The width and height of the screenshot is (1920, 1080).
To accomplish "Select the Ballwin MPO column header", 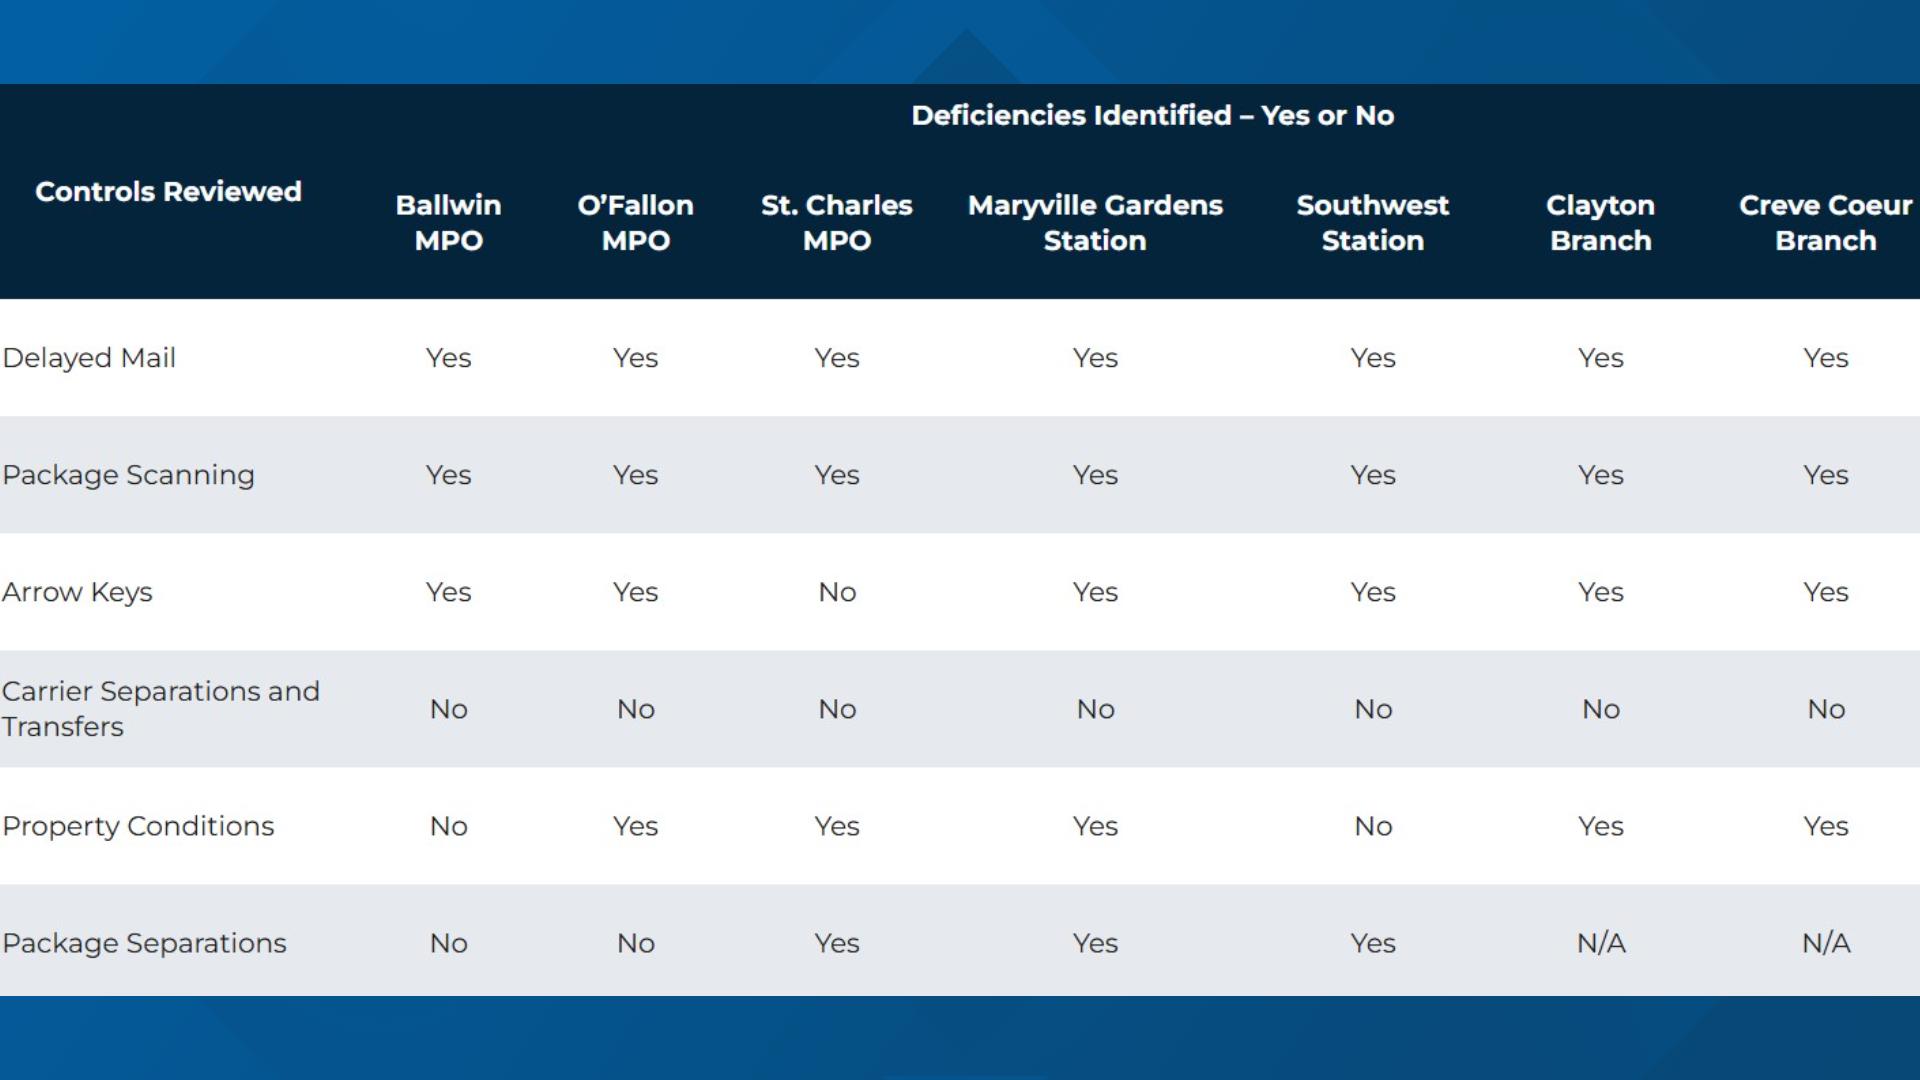I will coord(449,223).
